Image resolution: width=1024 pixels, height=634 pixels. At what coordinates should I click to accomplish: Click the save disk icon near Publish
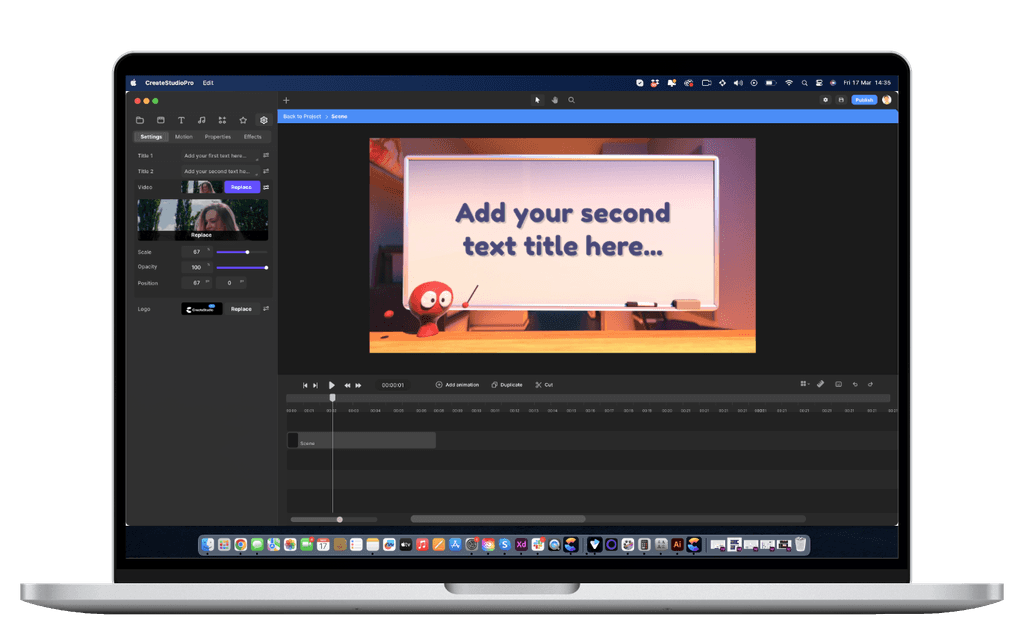point(841,100)
